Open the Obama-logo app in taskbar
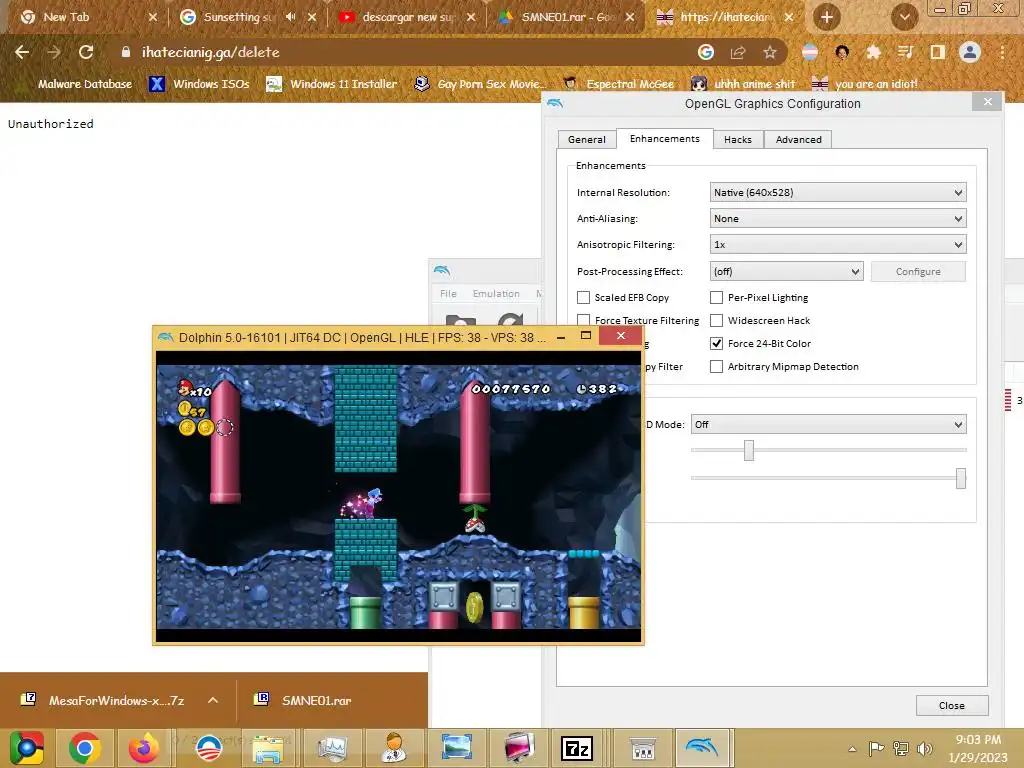Viewport: 1024px width, 768px height. click(208, 748)
